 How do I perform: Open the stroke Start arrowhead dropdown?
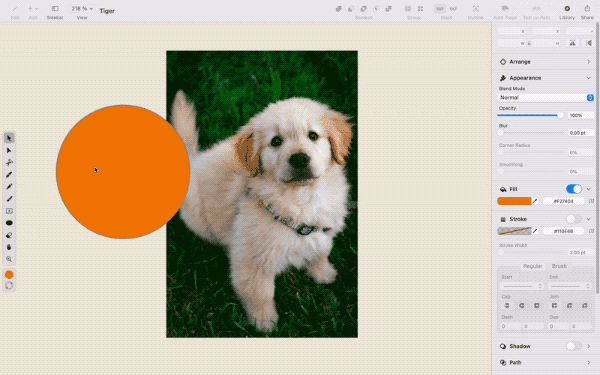click(x=522, y=286)
